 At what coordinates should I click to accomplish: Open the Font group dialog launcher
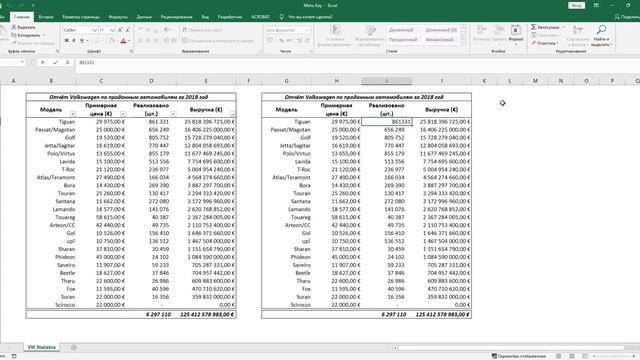coord(131,51)
